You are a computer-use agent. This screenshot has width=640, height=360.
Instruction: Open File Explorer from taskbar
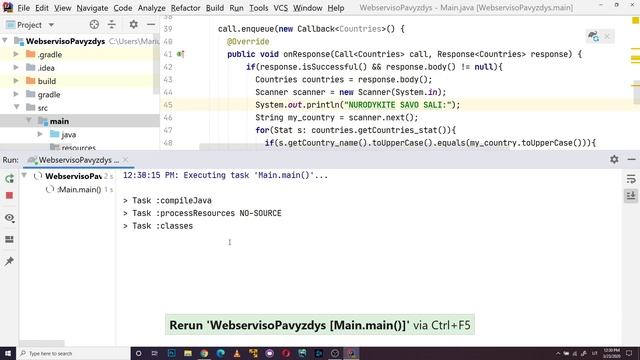tap(188, 353)
